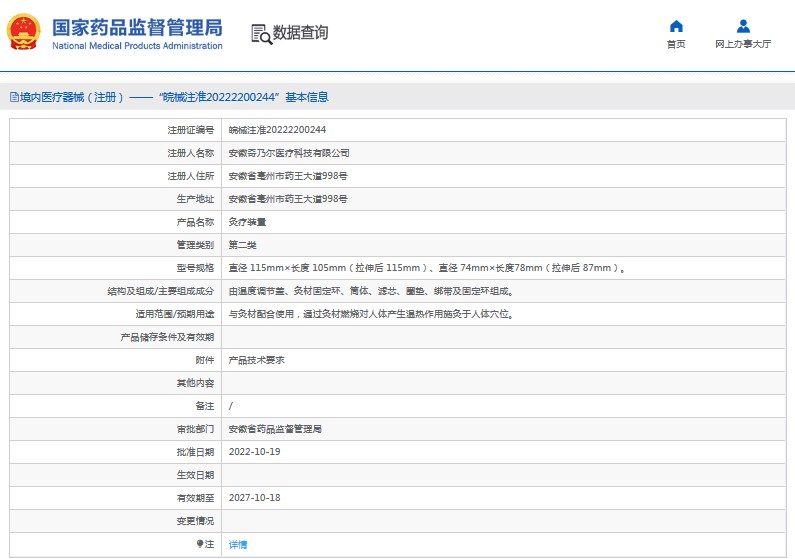Click the 网上办事大厅 person icon
Screen dimensions: 795x559
[743, 26]
